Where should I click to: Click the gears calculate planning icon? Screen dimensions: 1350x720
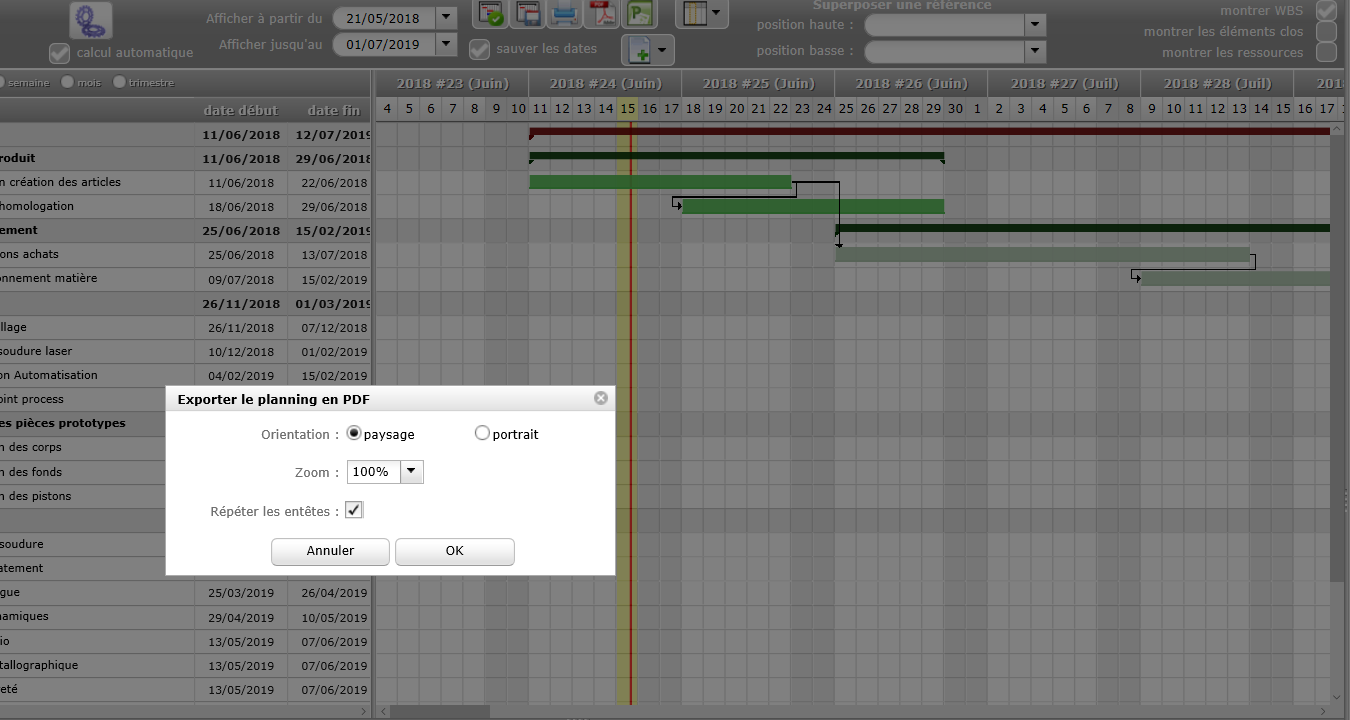click(x=91, y=20)
